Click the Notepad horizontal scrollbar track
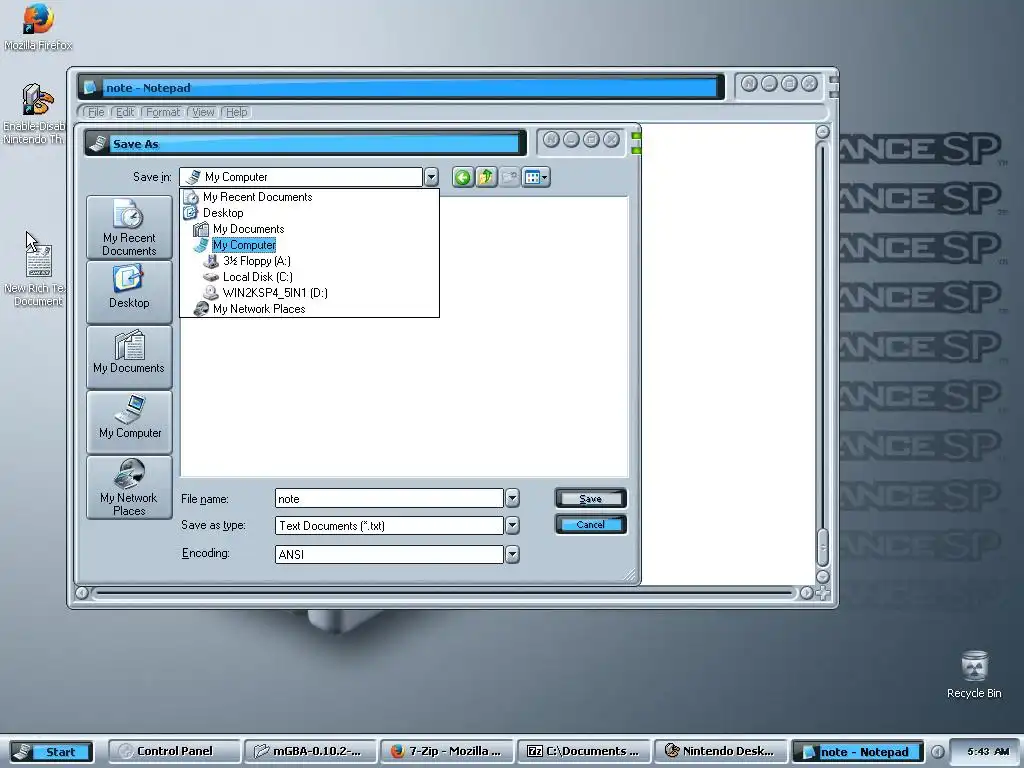The image size is (1024, 768). pos(444,593)
